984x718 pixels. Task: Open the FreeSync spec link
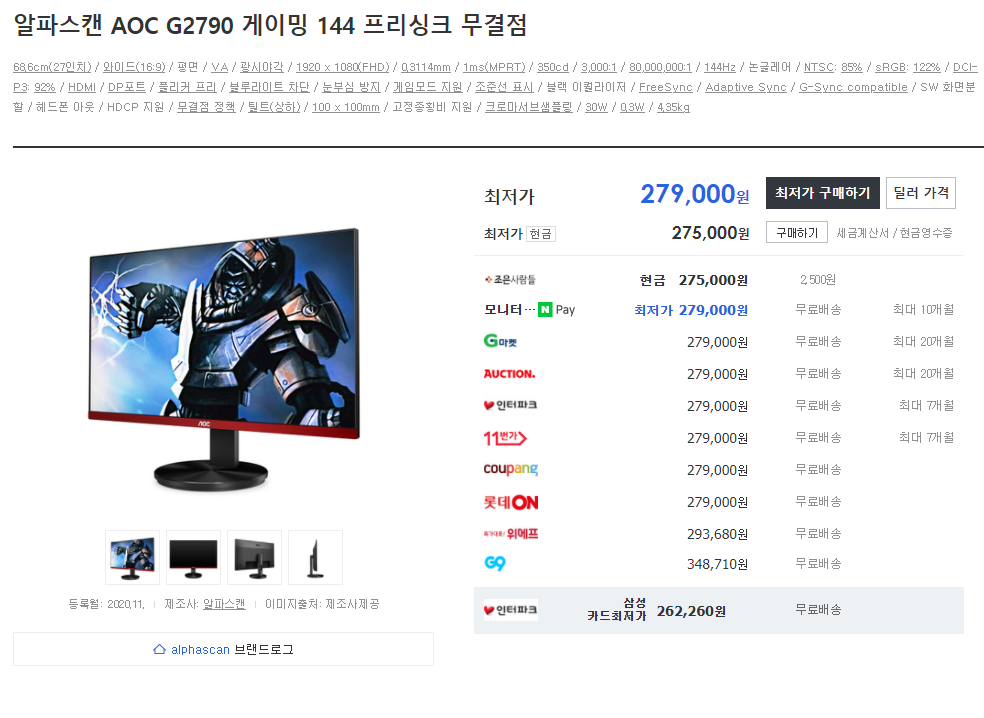click(x=665, y=87)
